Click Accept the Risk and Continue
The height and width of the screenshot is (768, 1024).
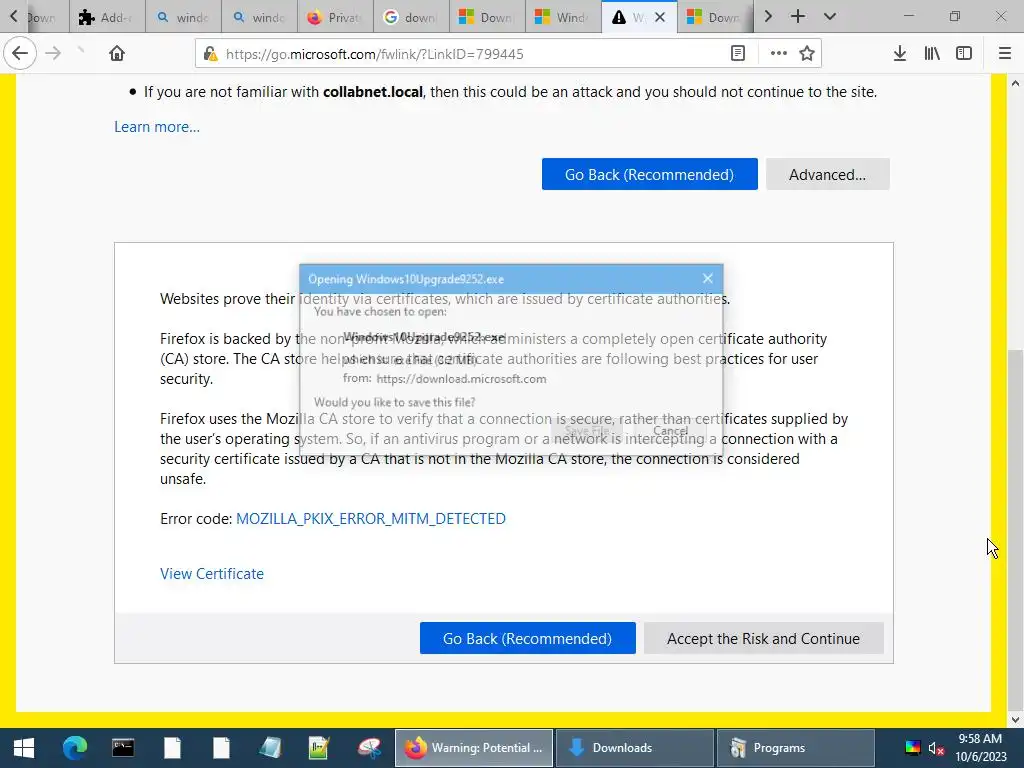(763, 638)
